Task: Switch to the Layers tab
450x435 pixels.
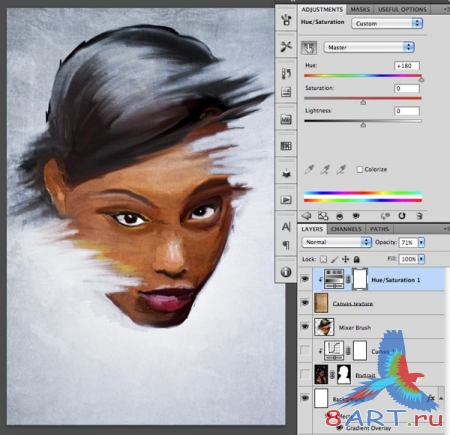Action: (x=312, y=229)
